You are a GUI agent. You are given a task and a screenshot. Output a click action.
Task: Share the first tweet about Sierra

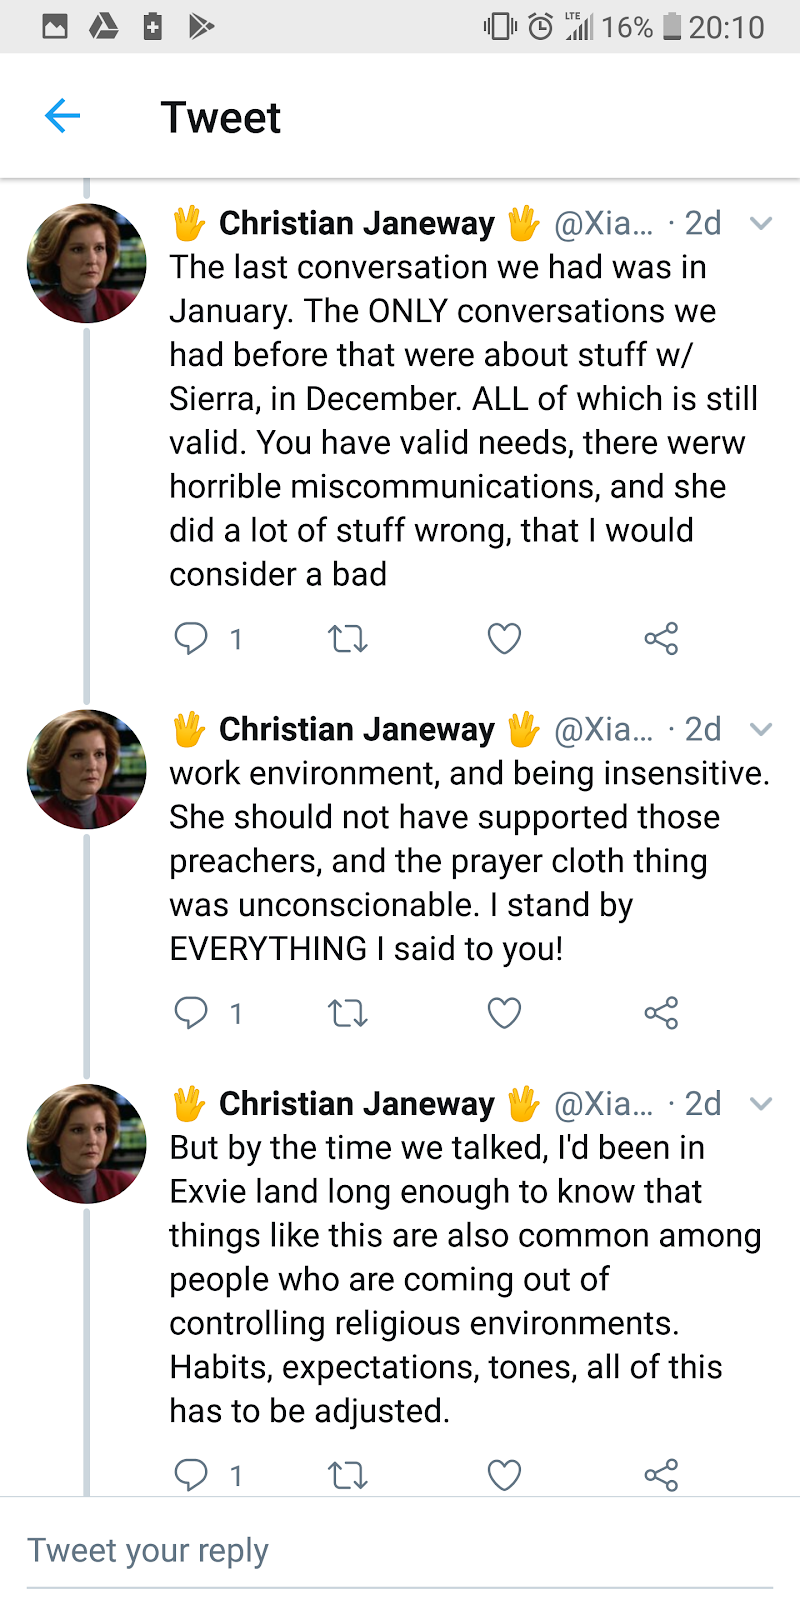(661, 638)
